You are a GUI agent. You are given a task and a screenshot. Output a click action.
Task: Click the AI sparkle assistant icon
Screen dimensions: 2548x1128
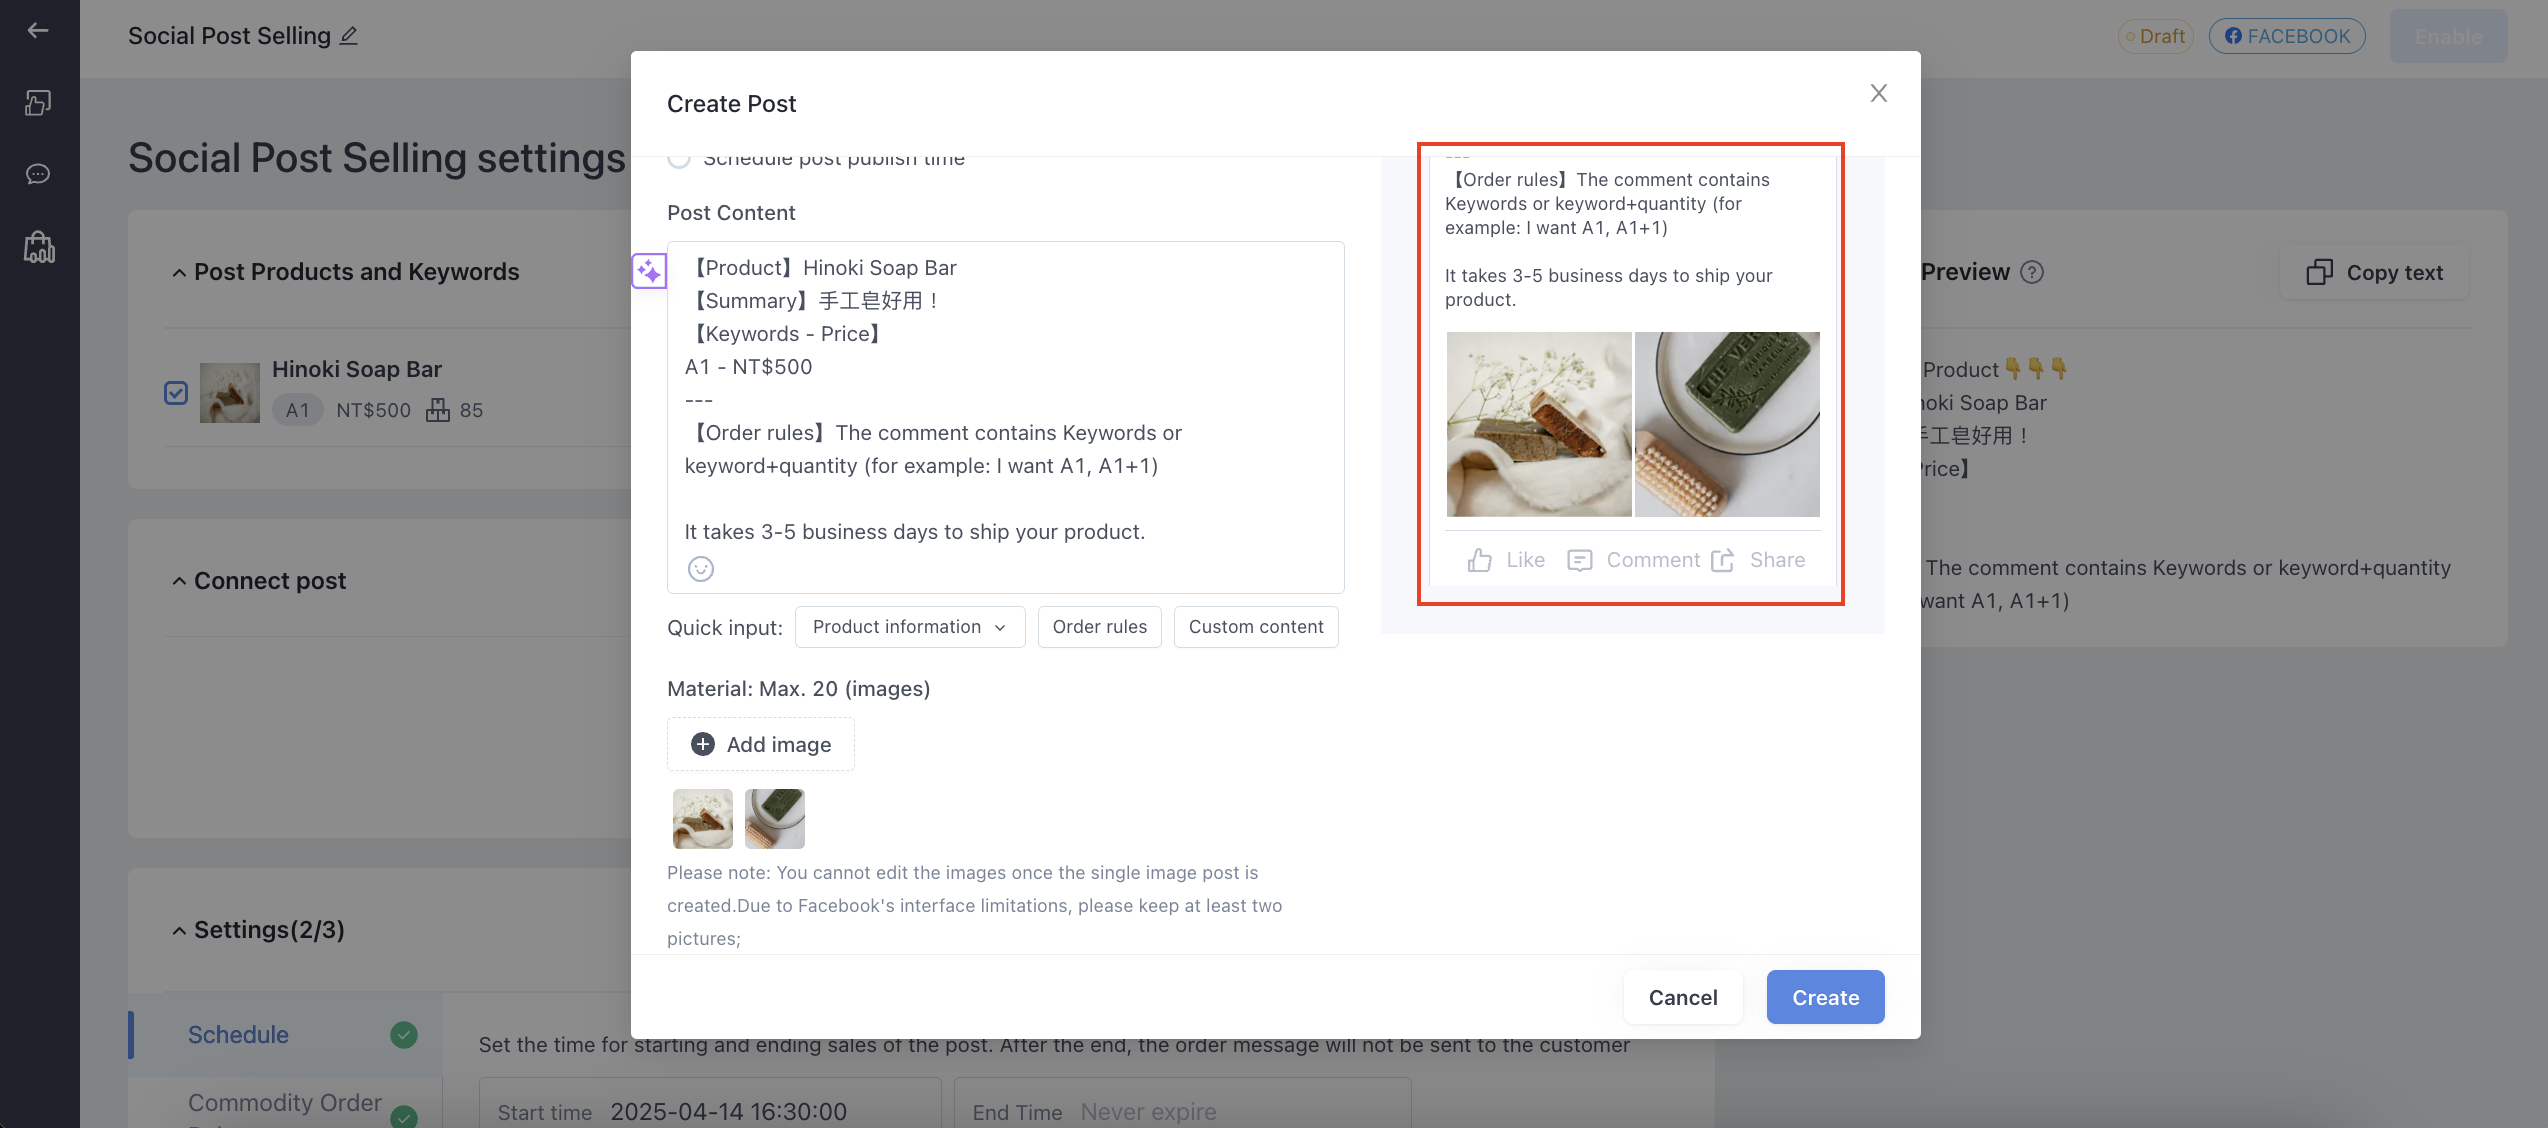click(x=649, y=270)
